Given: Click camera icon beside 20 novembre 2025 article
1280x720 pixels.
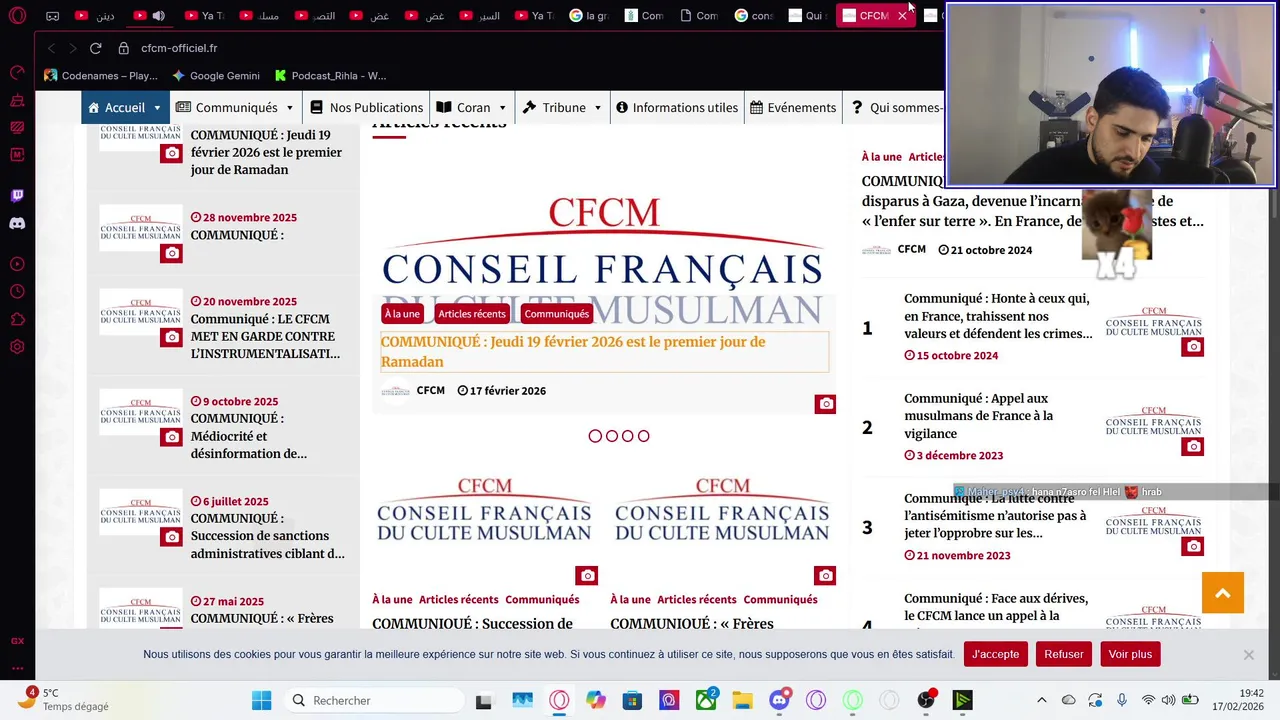Looking at the screenshot, I should click(x=172, y=337).
